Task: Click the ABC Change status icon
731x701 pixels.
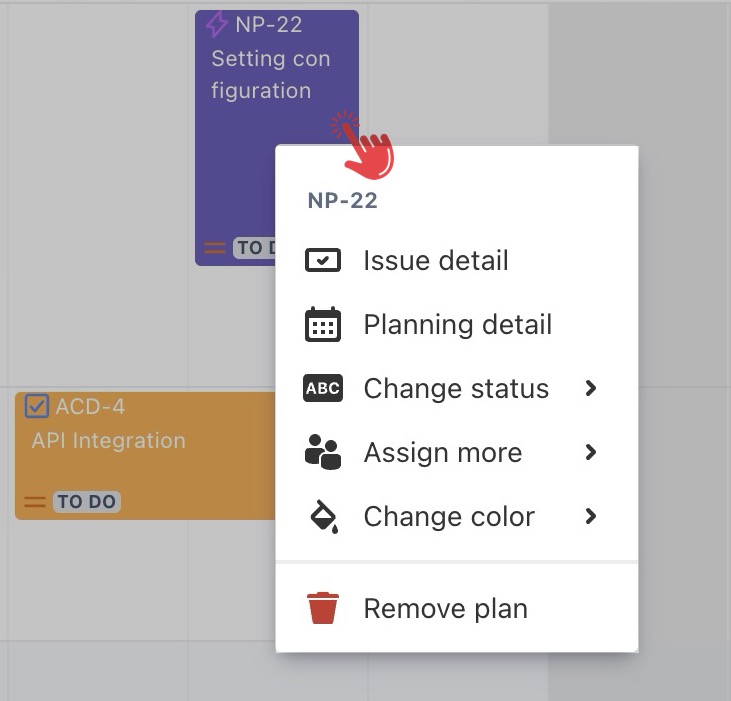Action: (322, 389)
